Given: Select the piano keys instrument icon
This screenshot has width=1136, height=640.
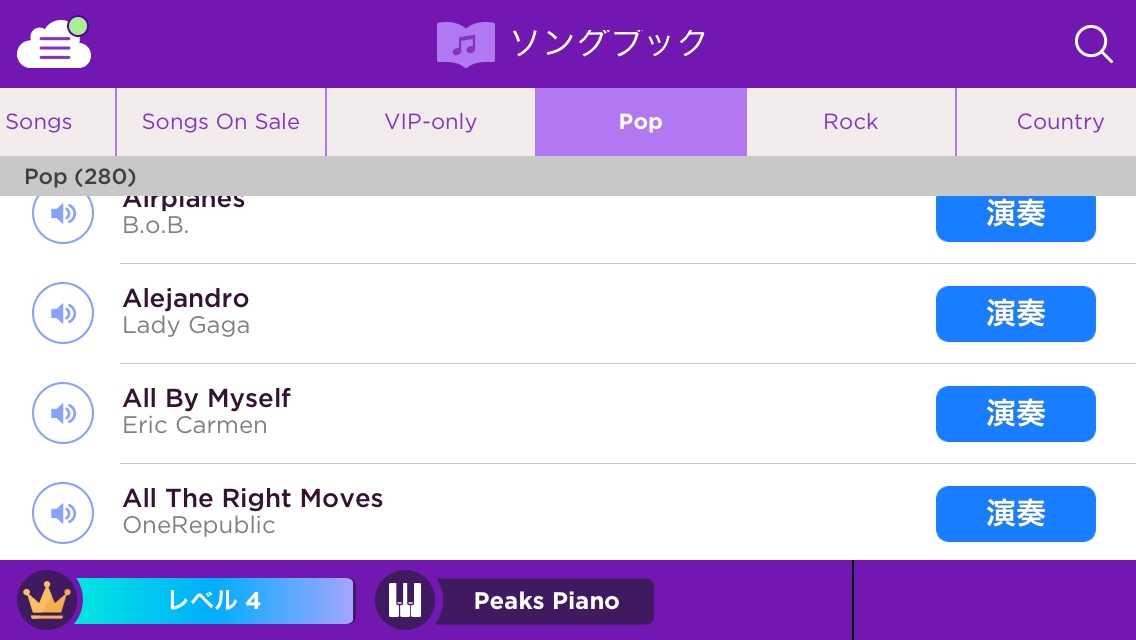Looking at the screenshot, I should [x=405, y=600].
